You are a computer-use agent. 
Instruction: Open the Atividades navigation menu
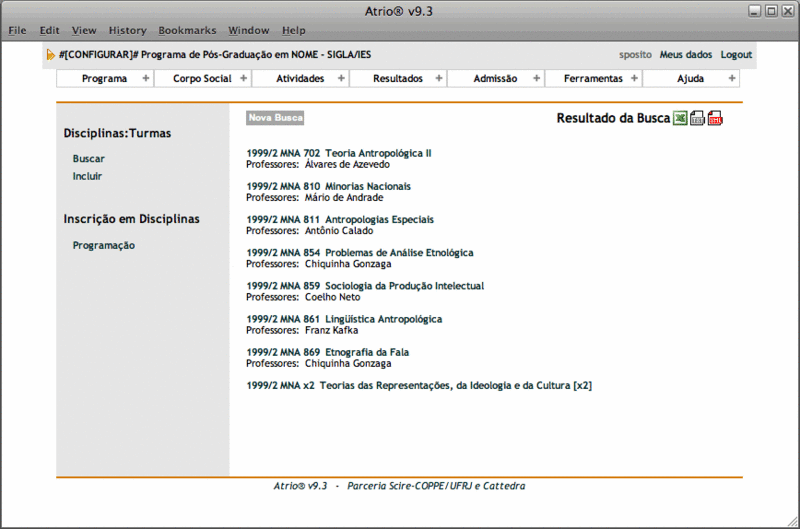click(300, 78)
